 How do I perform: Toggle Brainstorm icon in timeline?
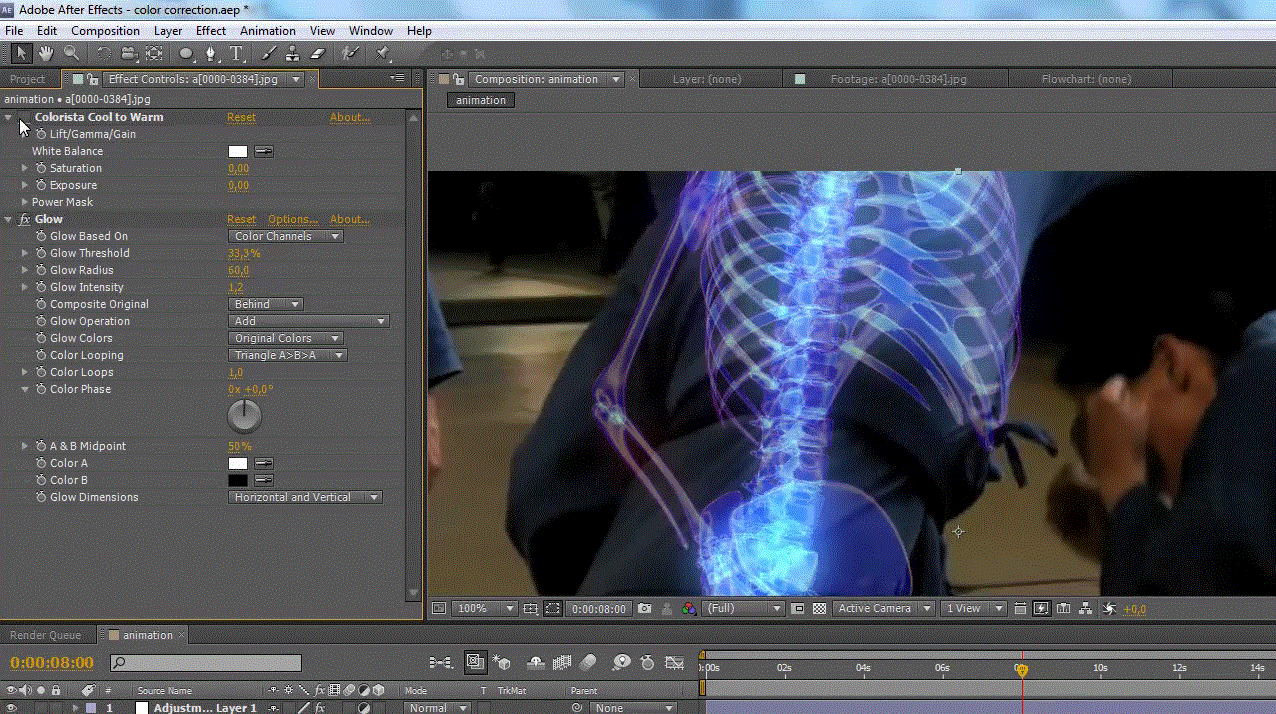[621, 662]
